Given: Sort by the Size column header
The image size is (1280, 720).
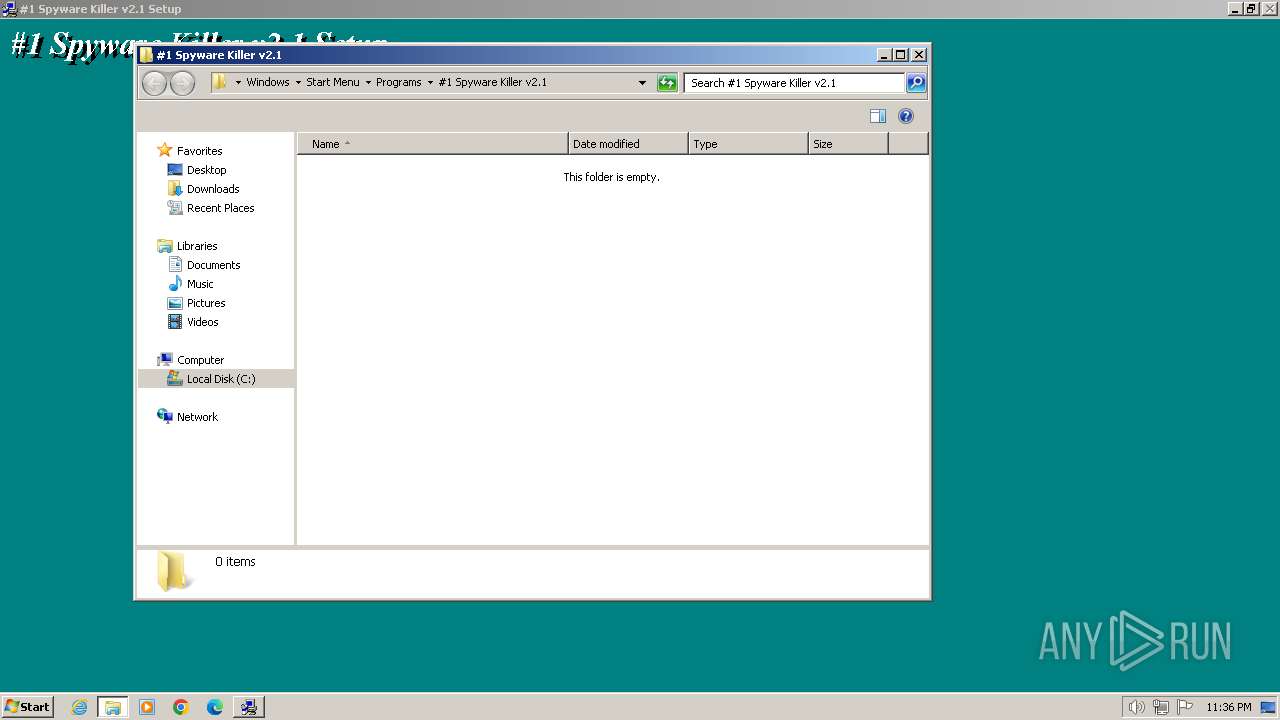Looking at the screenshot, I should coord(848,144).
